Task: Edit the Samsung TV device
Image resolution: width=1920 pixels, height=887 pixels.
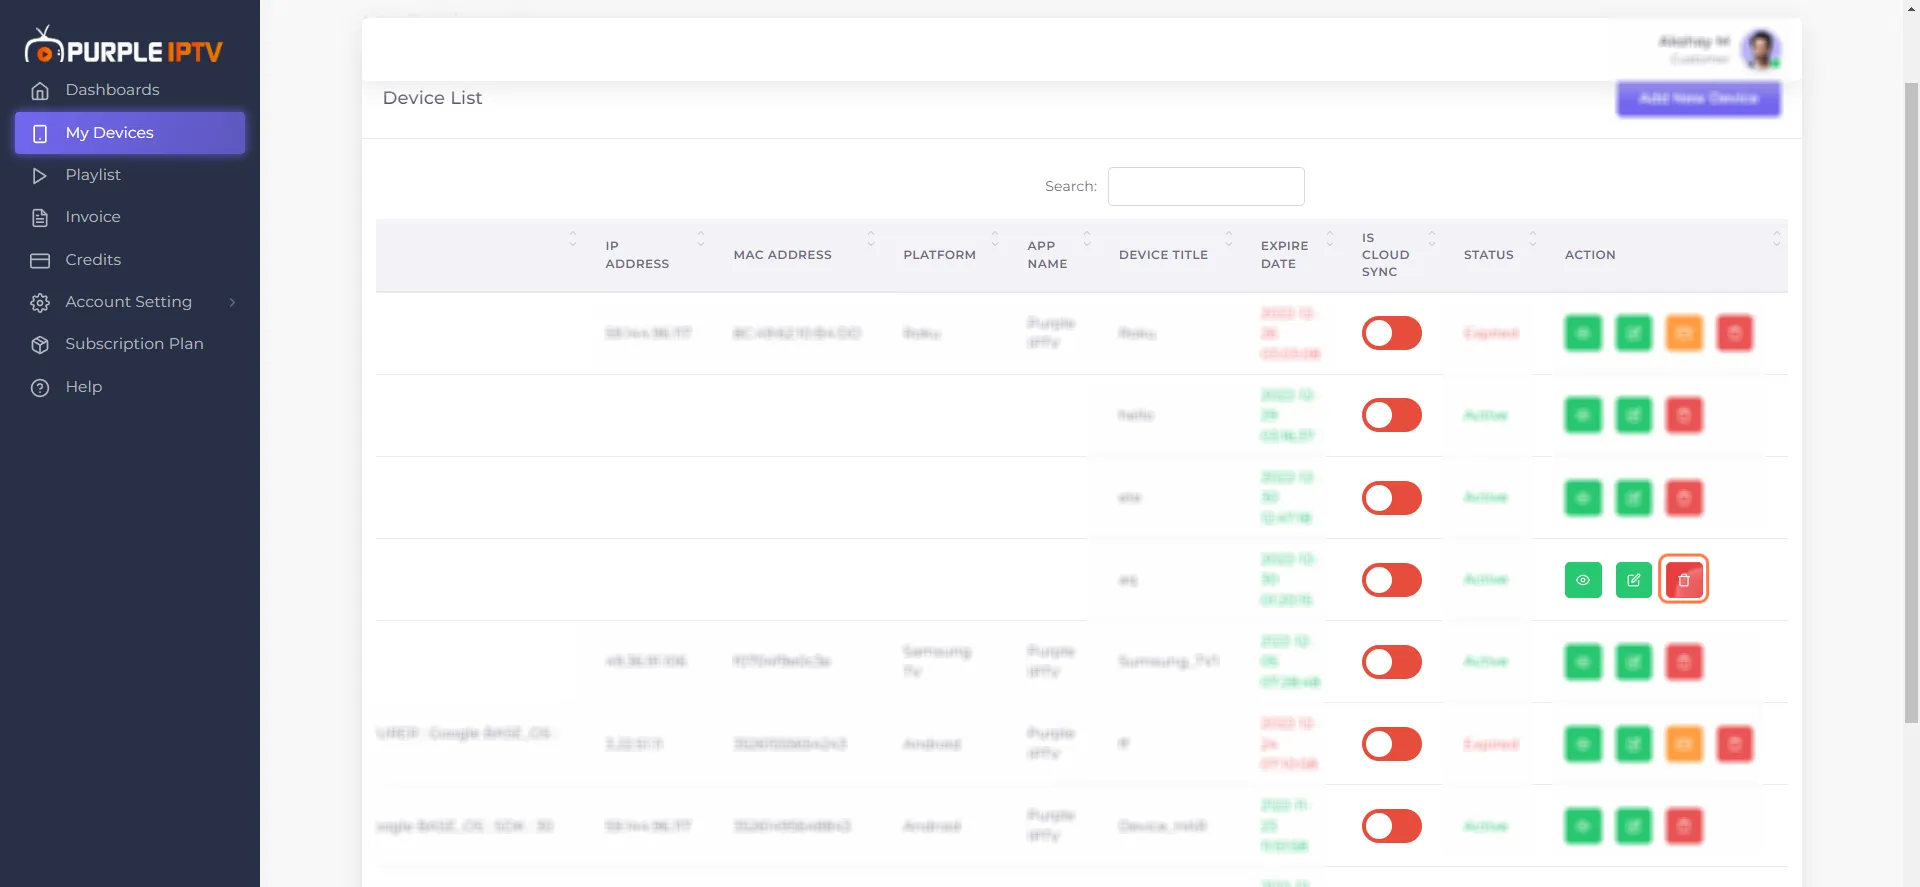Action: (x=1634, y=662)
